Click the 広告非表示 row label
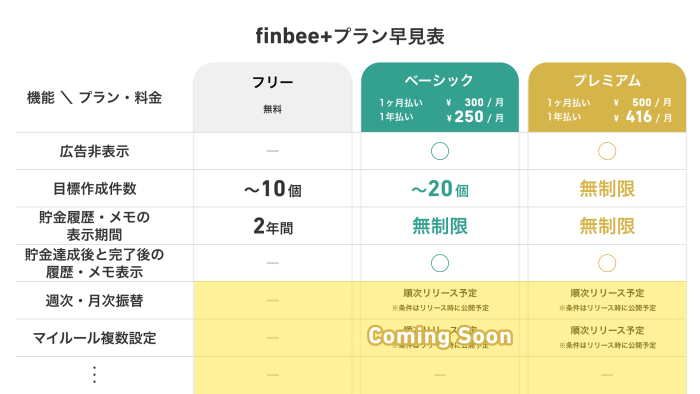This screenshot has height=394, width=700. 94,151
